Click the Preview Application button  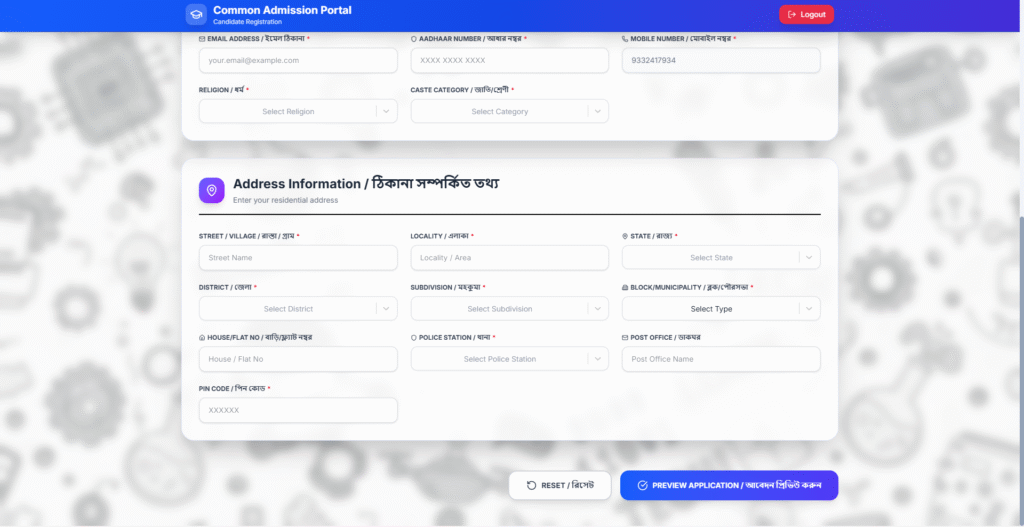[728, 485]
